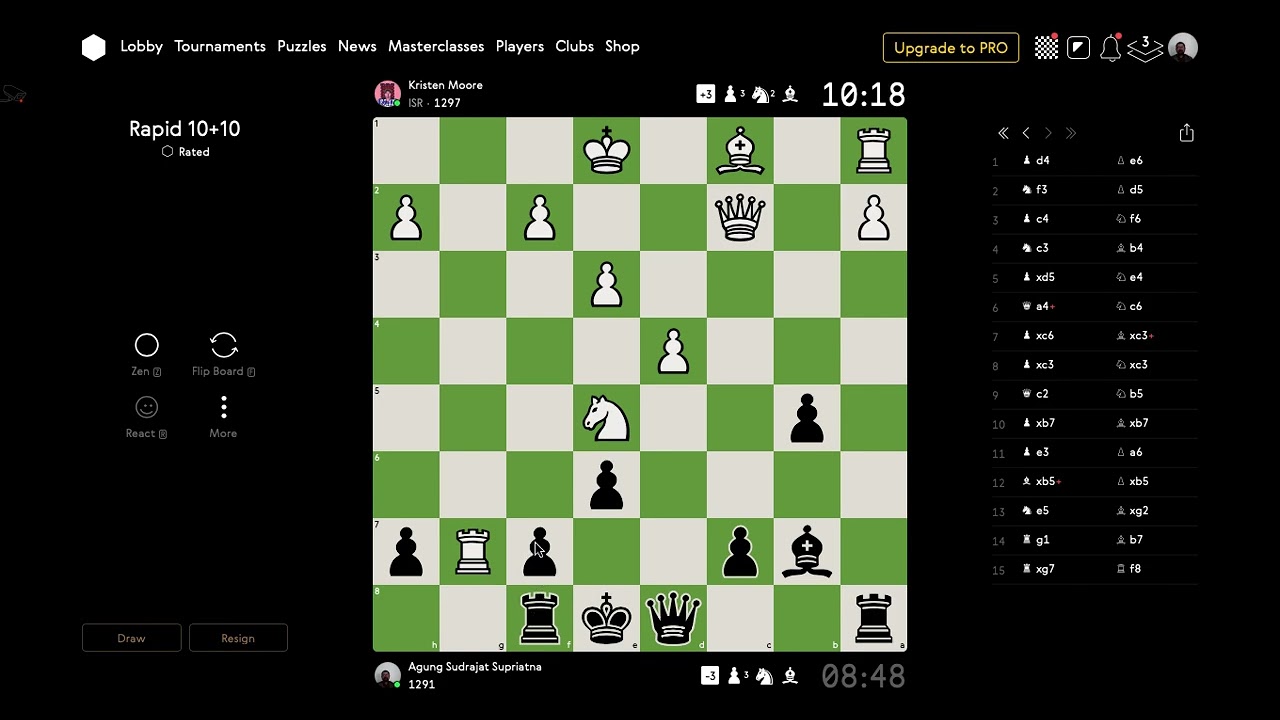This screenshot has width=1280, height=720.
Task: Open the stacked layers icon with 3
Action: [1145, 47]
